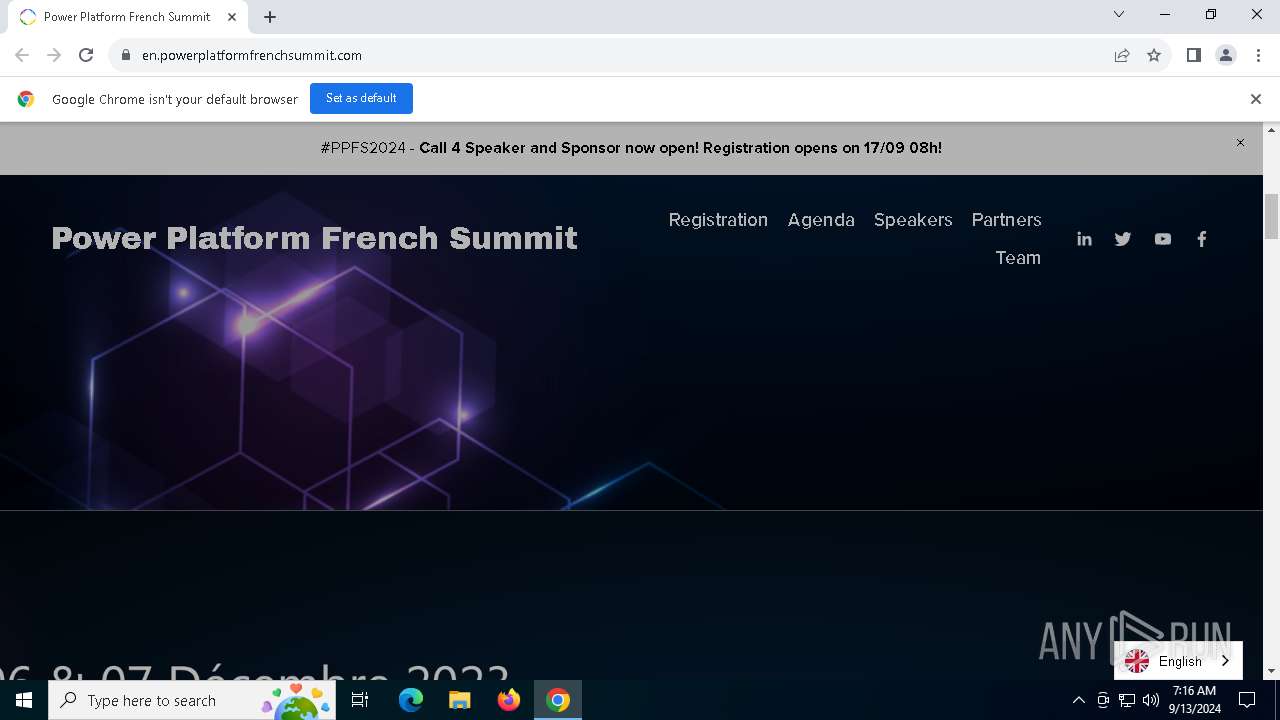Expand the tab search dropdown

pos(1119,14)
